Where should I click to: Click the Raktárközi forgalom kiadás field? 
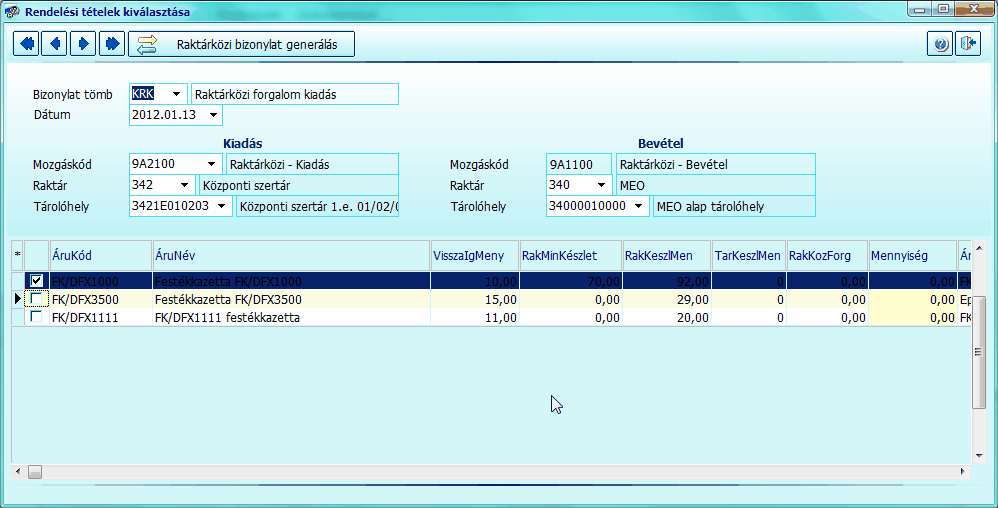295,94
